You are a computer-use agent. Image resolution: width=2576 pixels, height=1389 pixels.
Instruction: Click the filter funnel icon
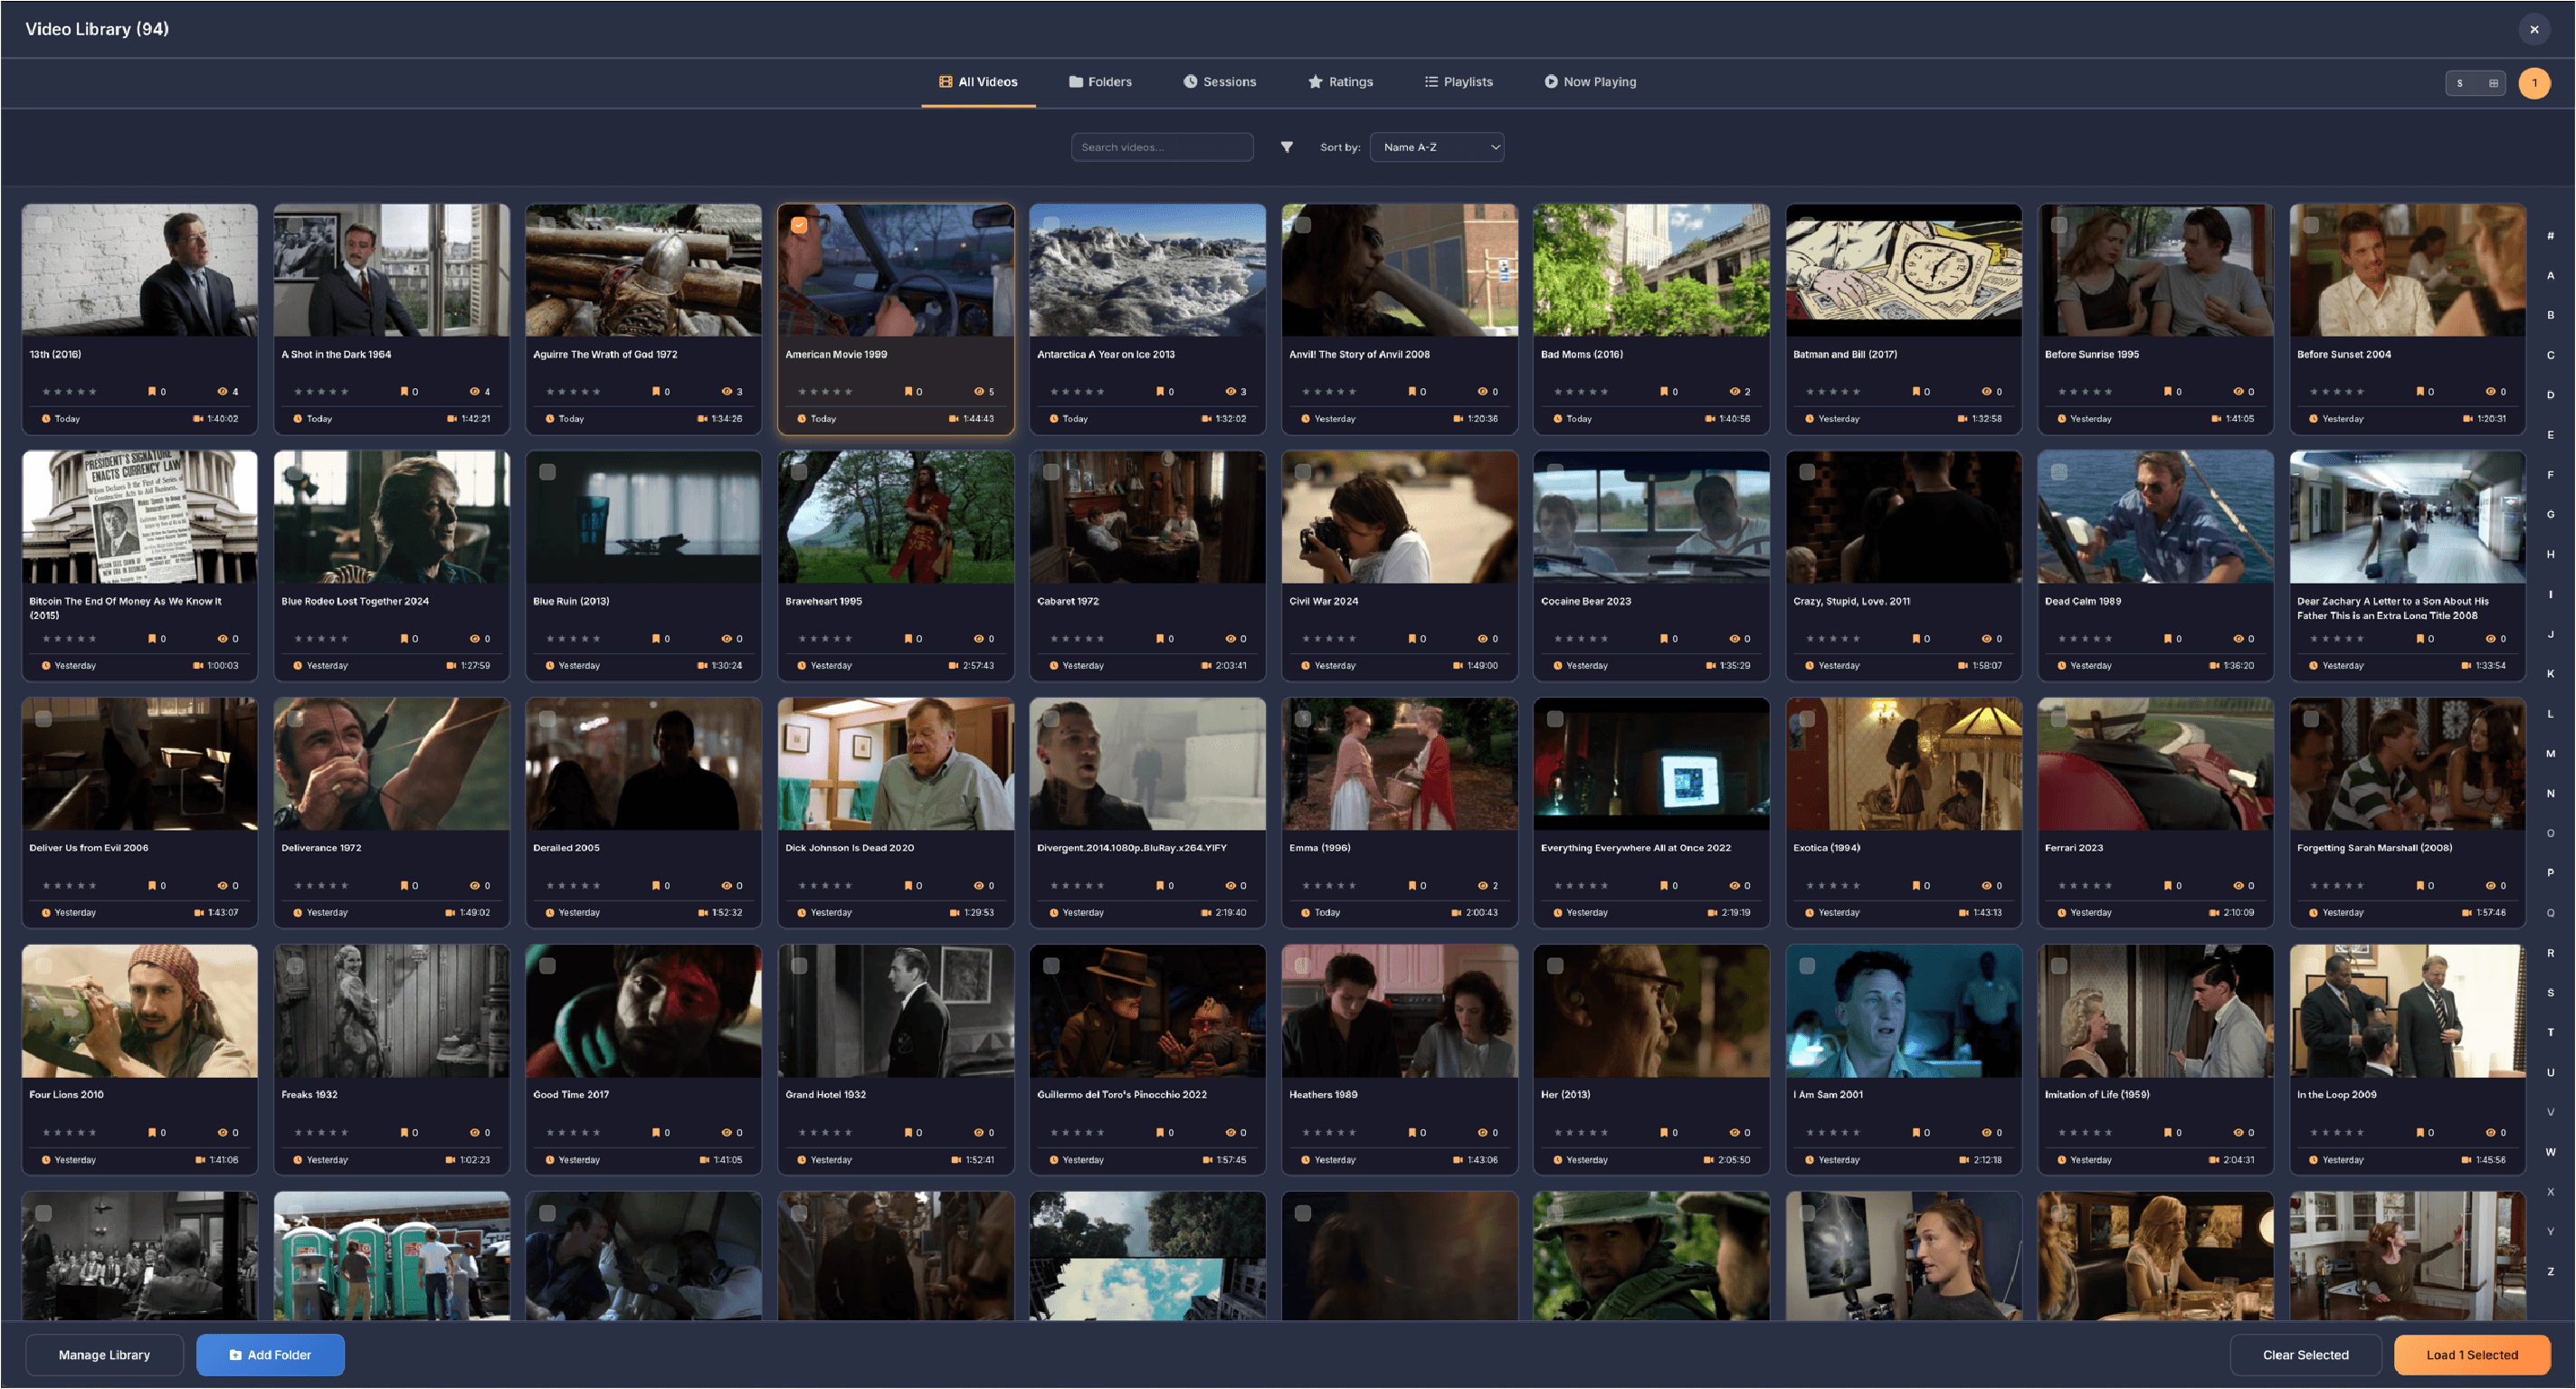click(x=1287, y=147)
